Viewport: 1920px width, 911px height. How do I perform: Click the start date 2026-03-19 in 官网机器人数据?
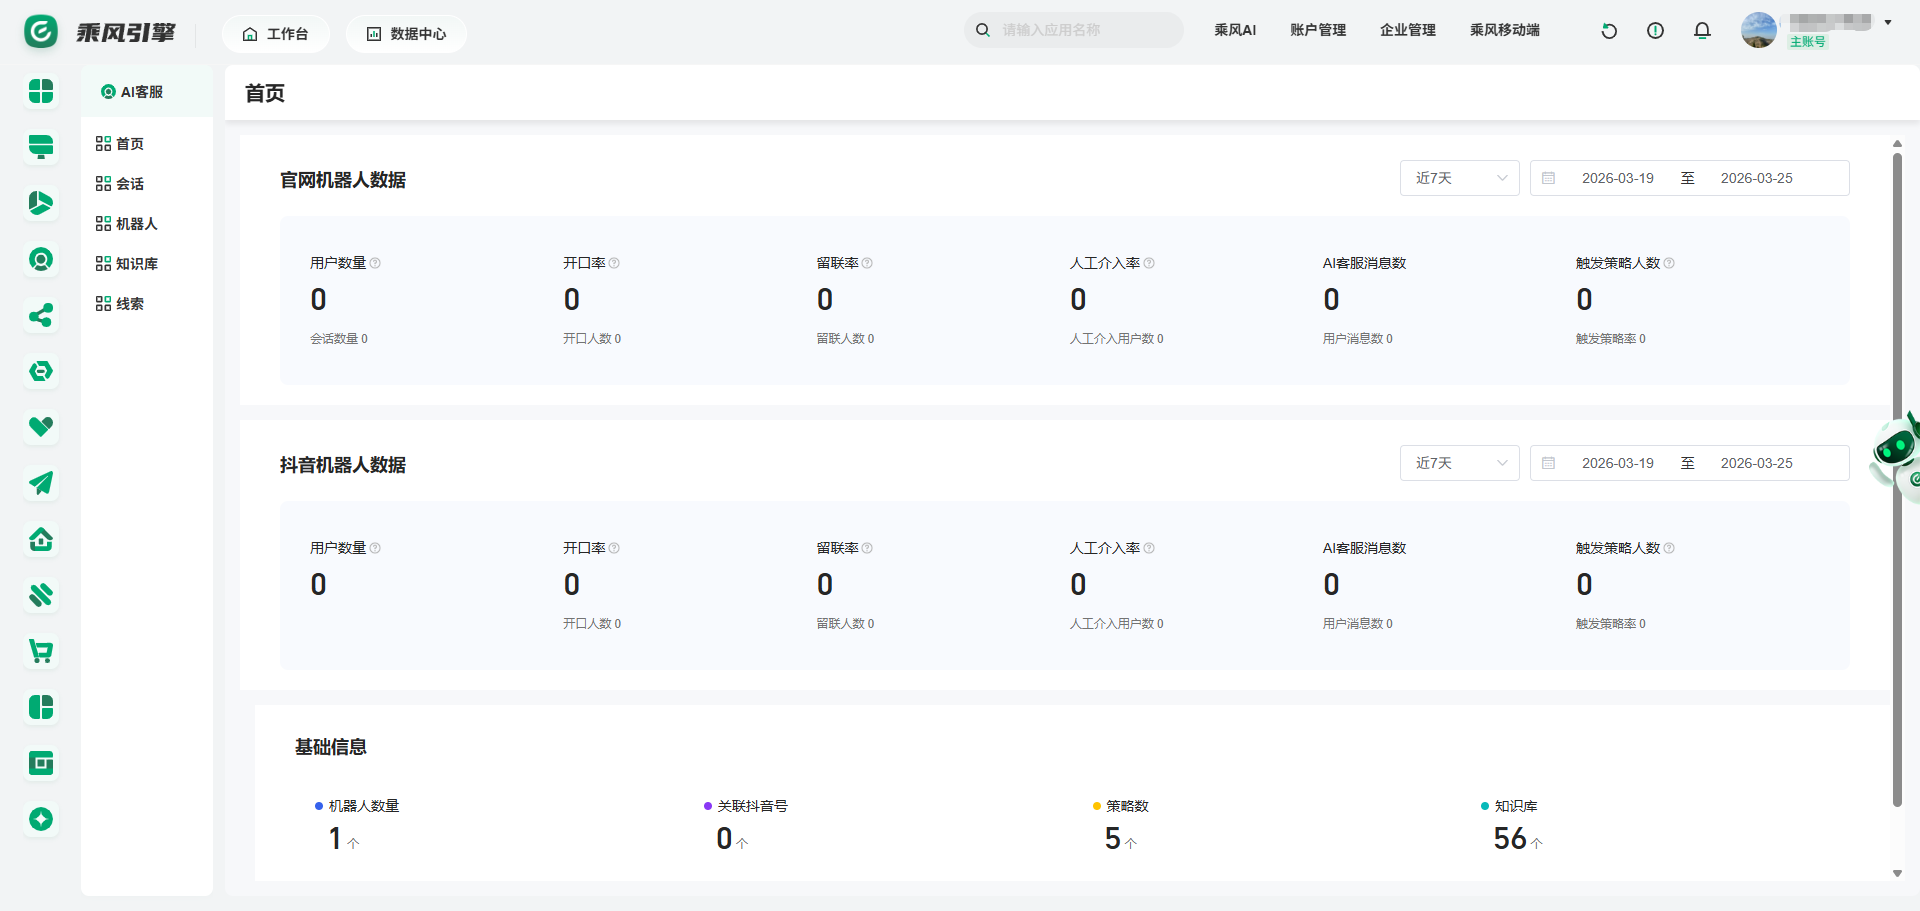(1617, 178)
